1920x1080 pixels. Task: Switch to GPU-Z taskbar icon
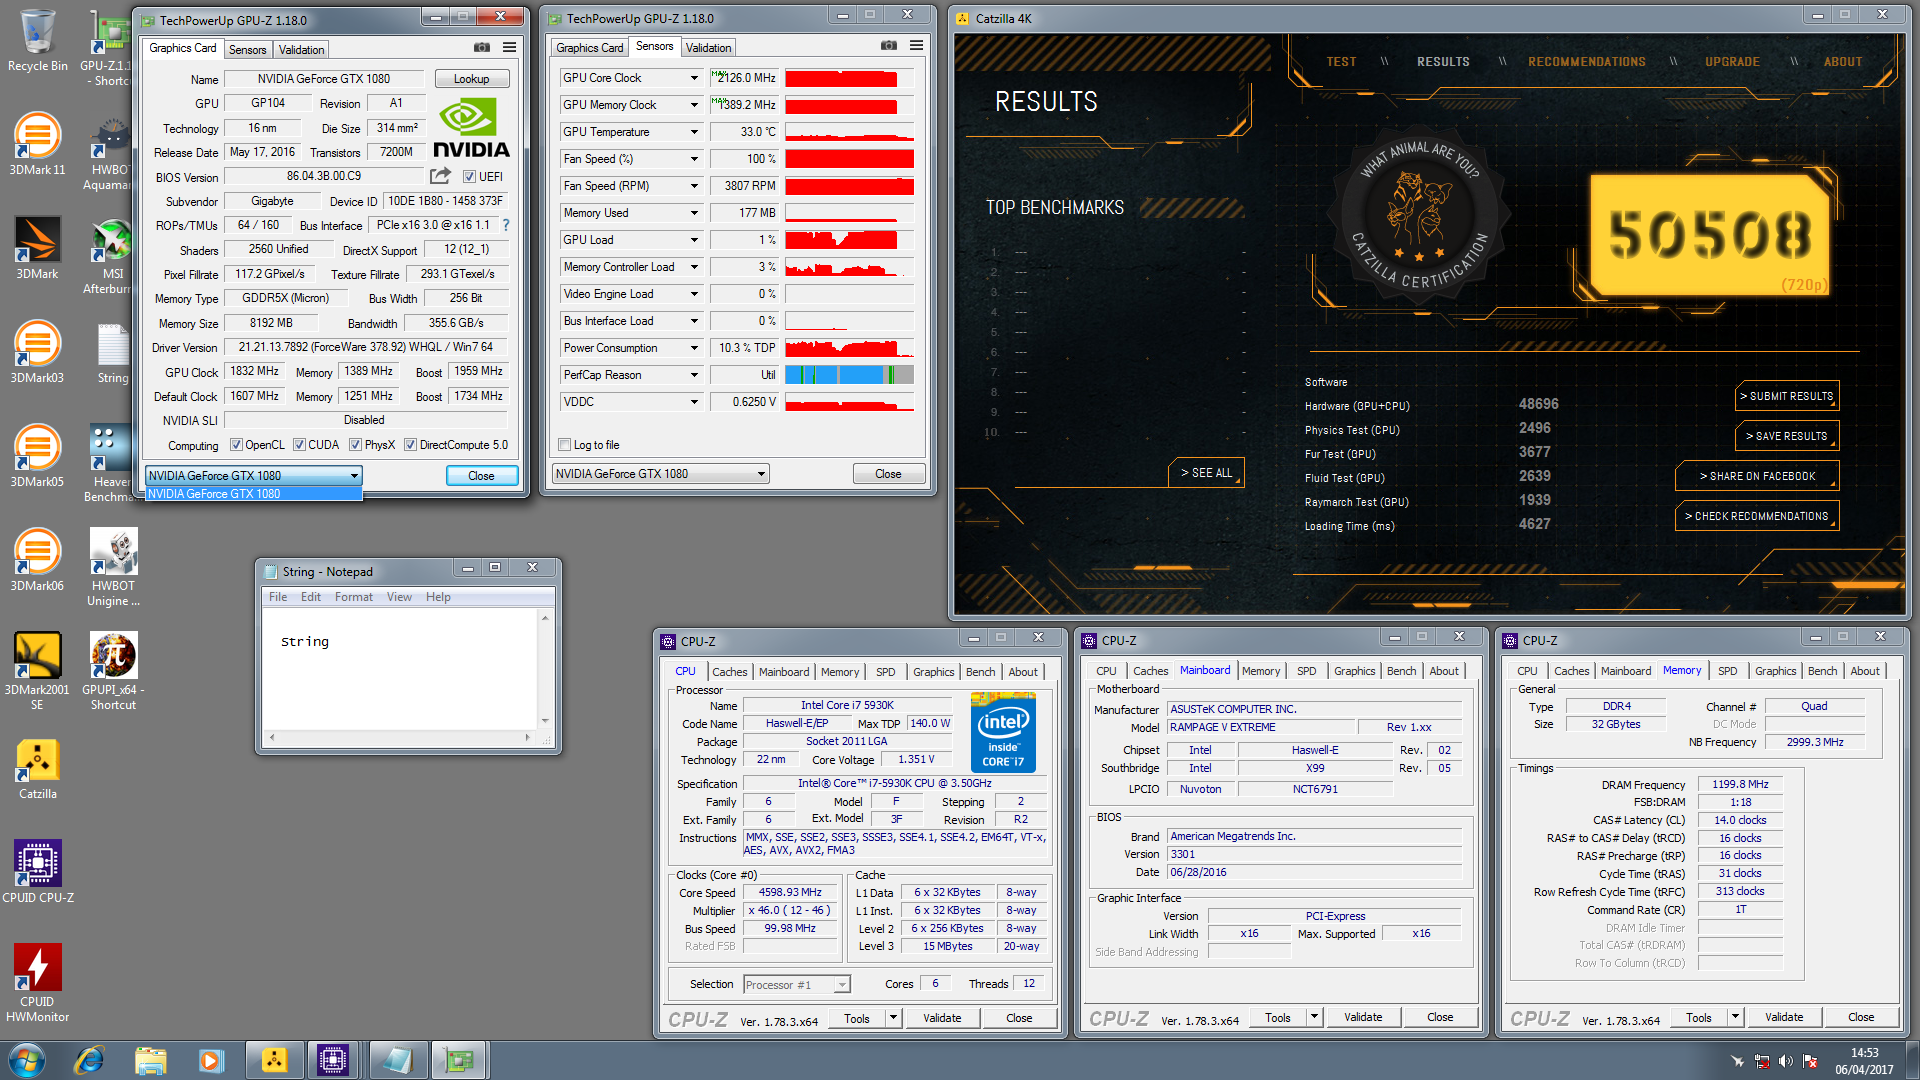tap(458, 1059)
